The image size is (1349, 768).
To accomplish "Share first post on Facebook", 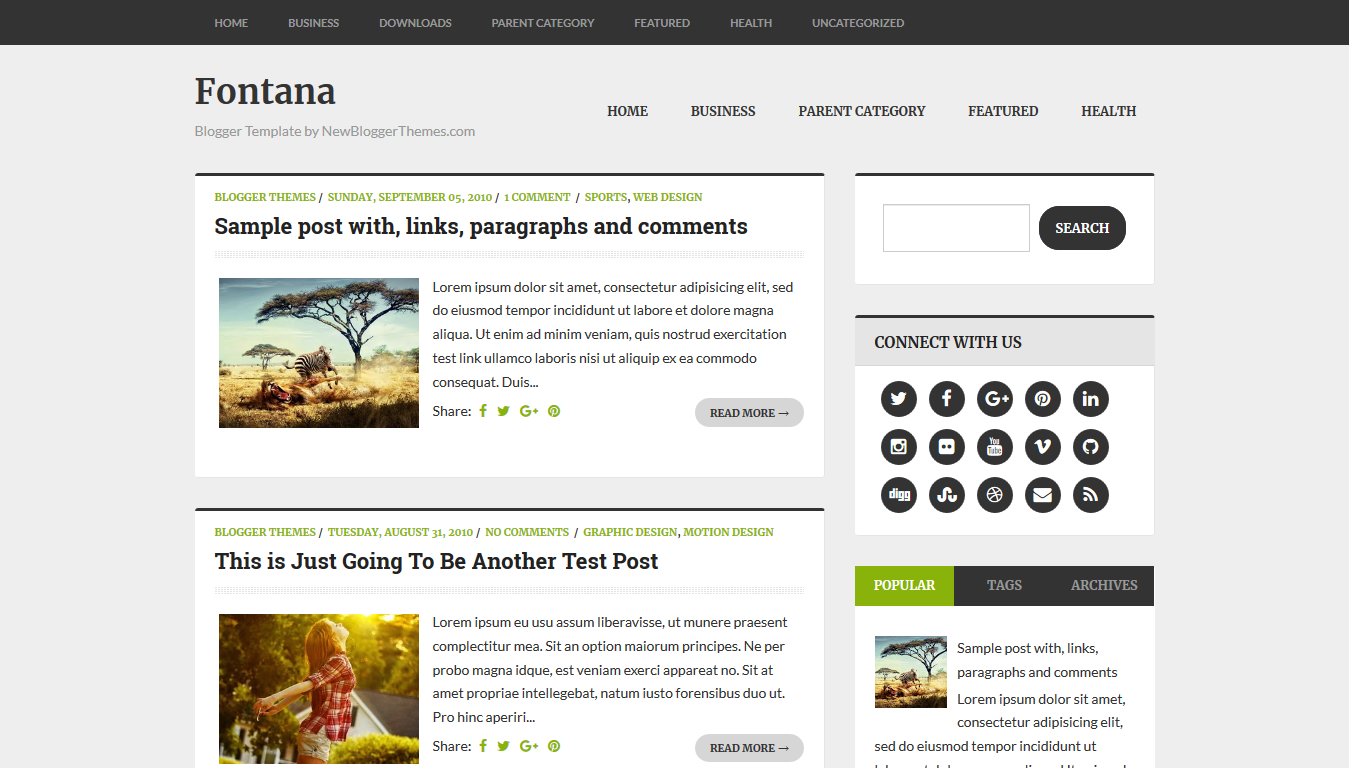I will tap(483, 411).
